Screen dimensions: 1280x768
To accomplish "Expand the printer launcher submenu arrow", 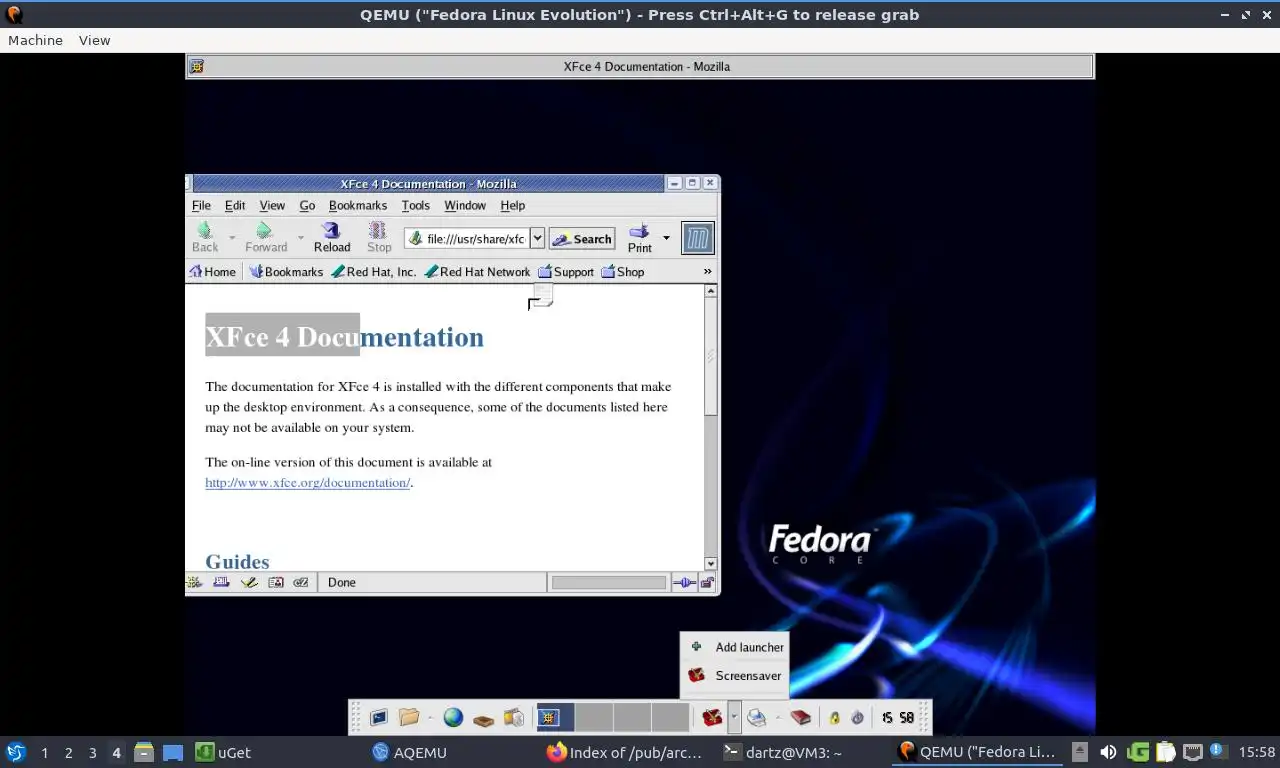I will [x=778, y=717].
